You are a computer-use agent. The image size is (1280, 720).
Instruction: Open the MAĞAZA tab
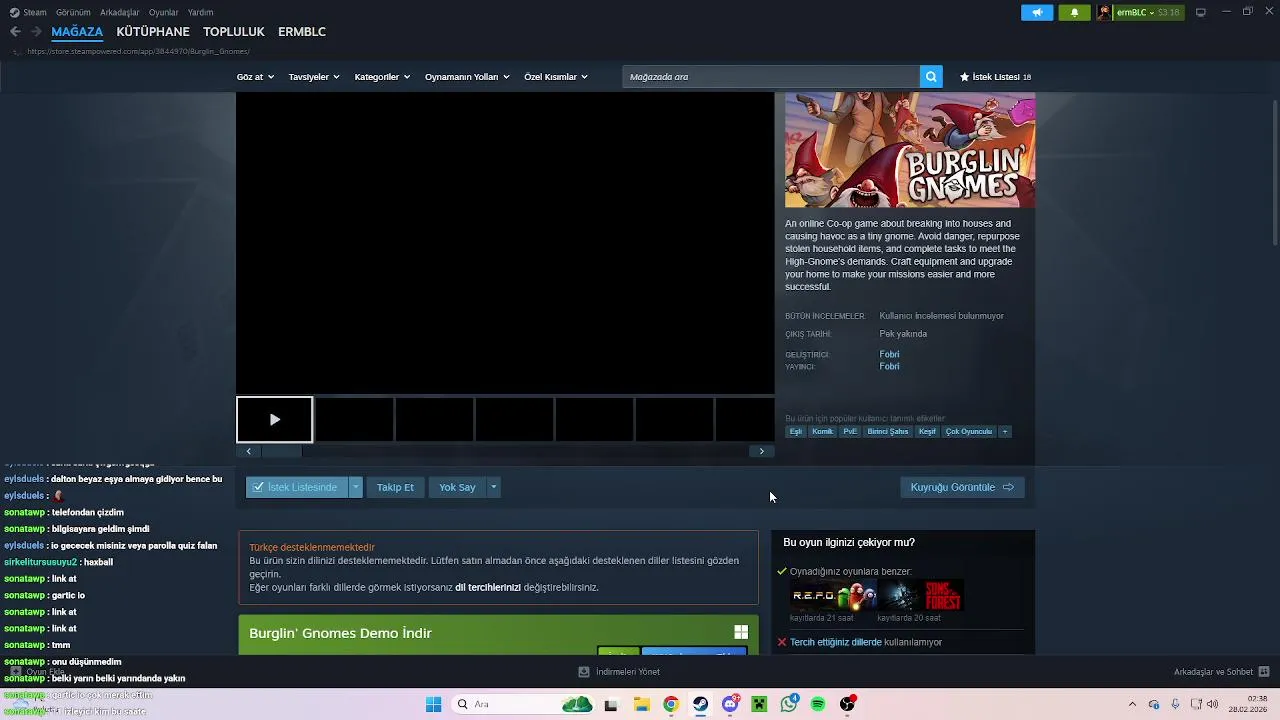pyautogui.click(x=77, y=32)
